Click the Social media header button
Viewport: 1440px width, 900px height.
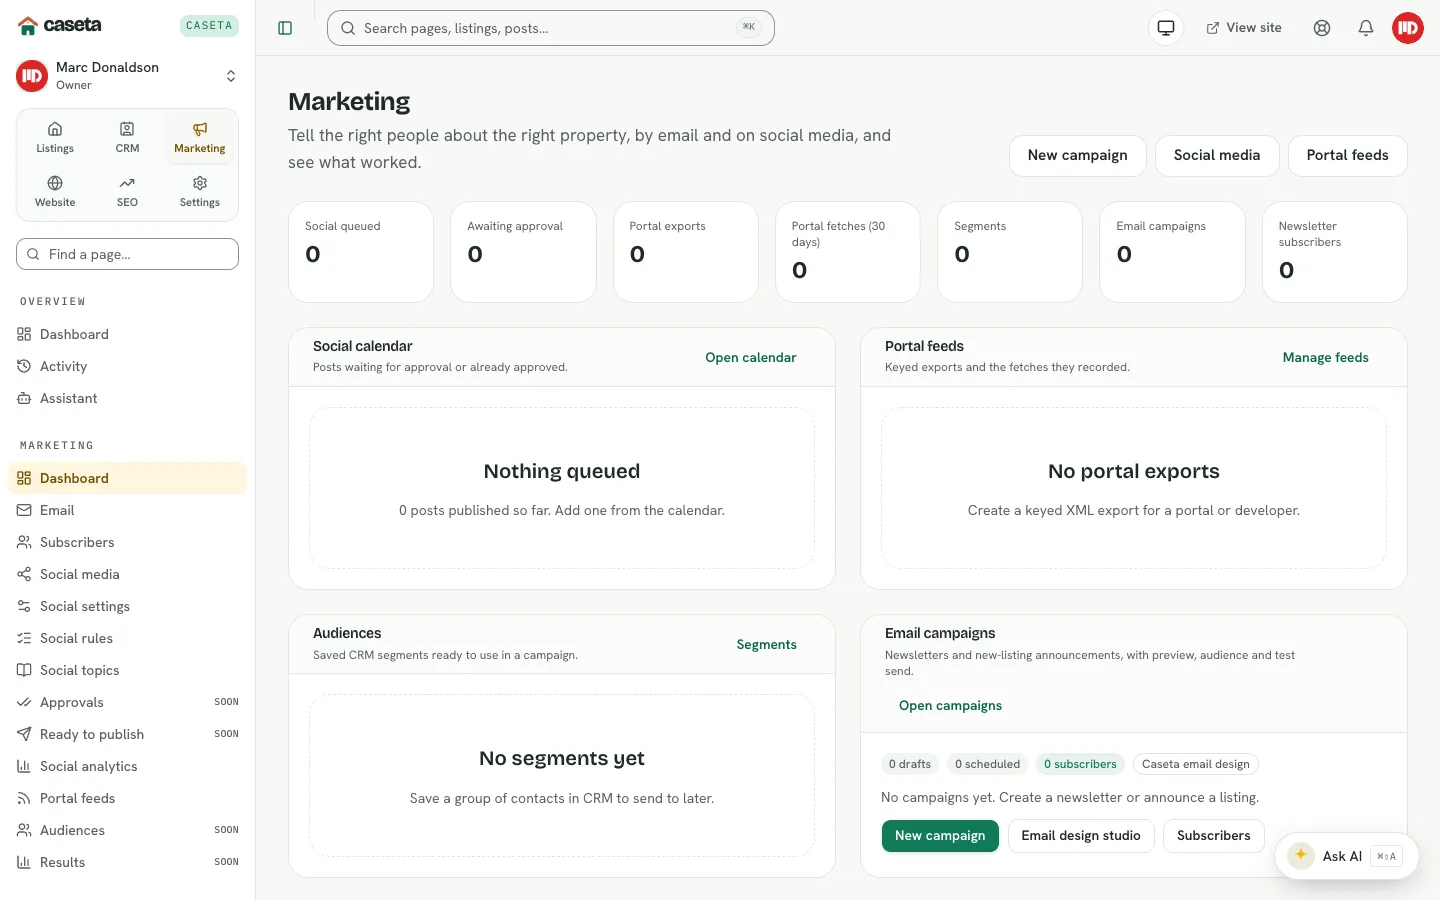click(1217, 155)
